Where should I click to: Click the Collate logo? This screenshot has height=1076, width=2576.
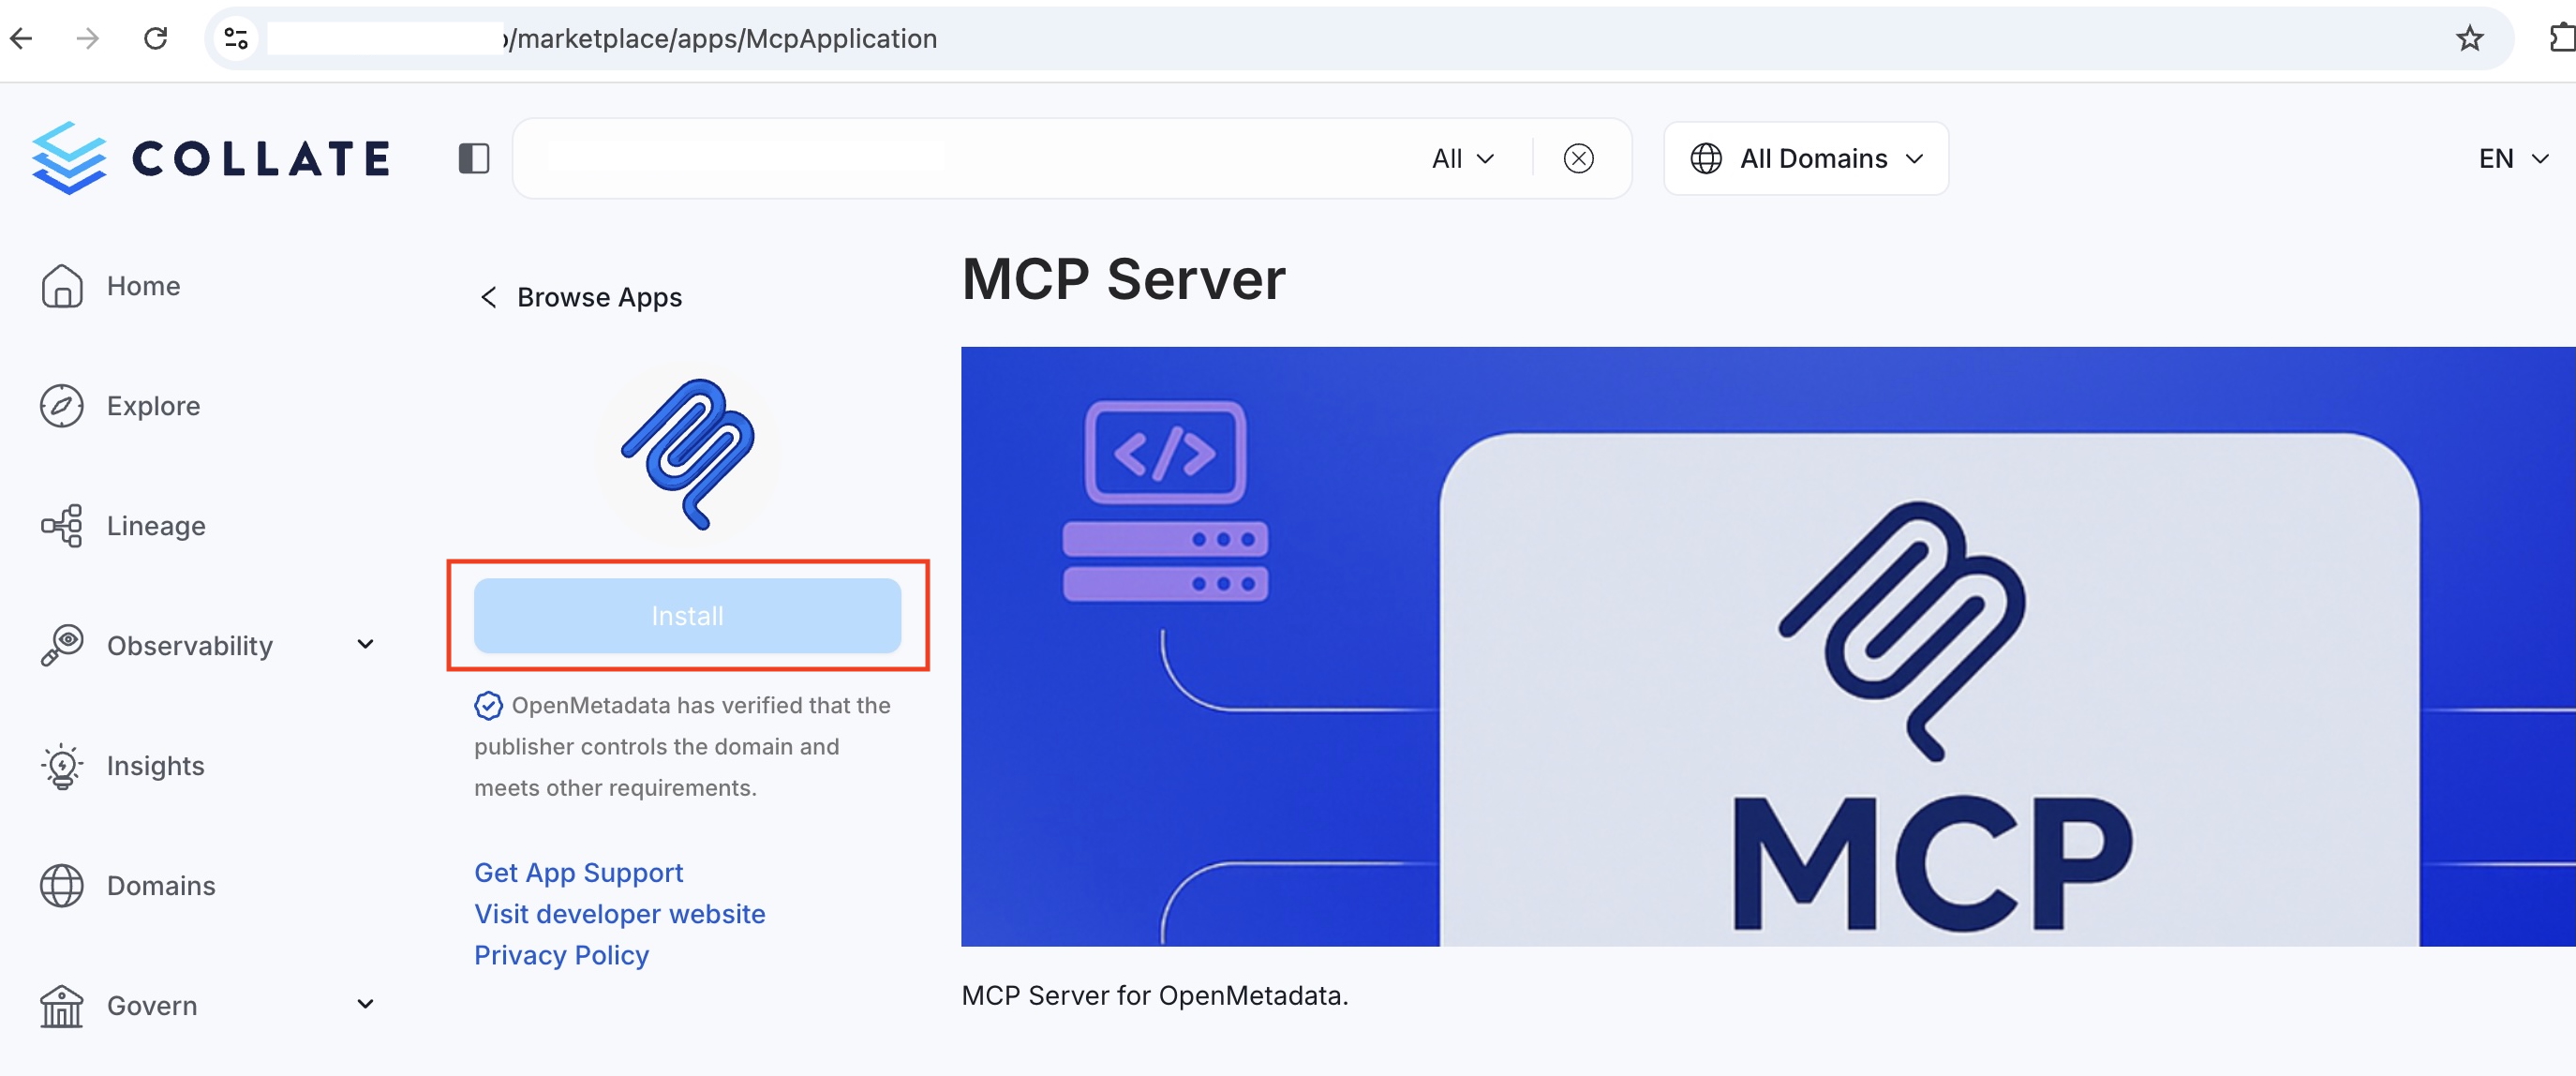(210, 156)
